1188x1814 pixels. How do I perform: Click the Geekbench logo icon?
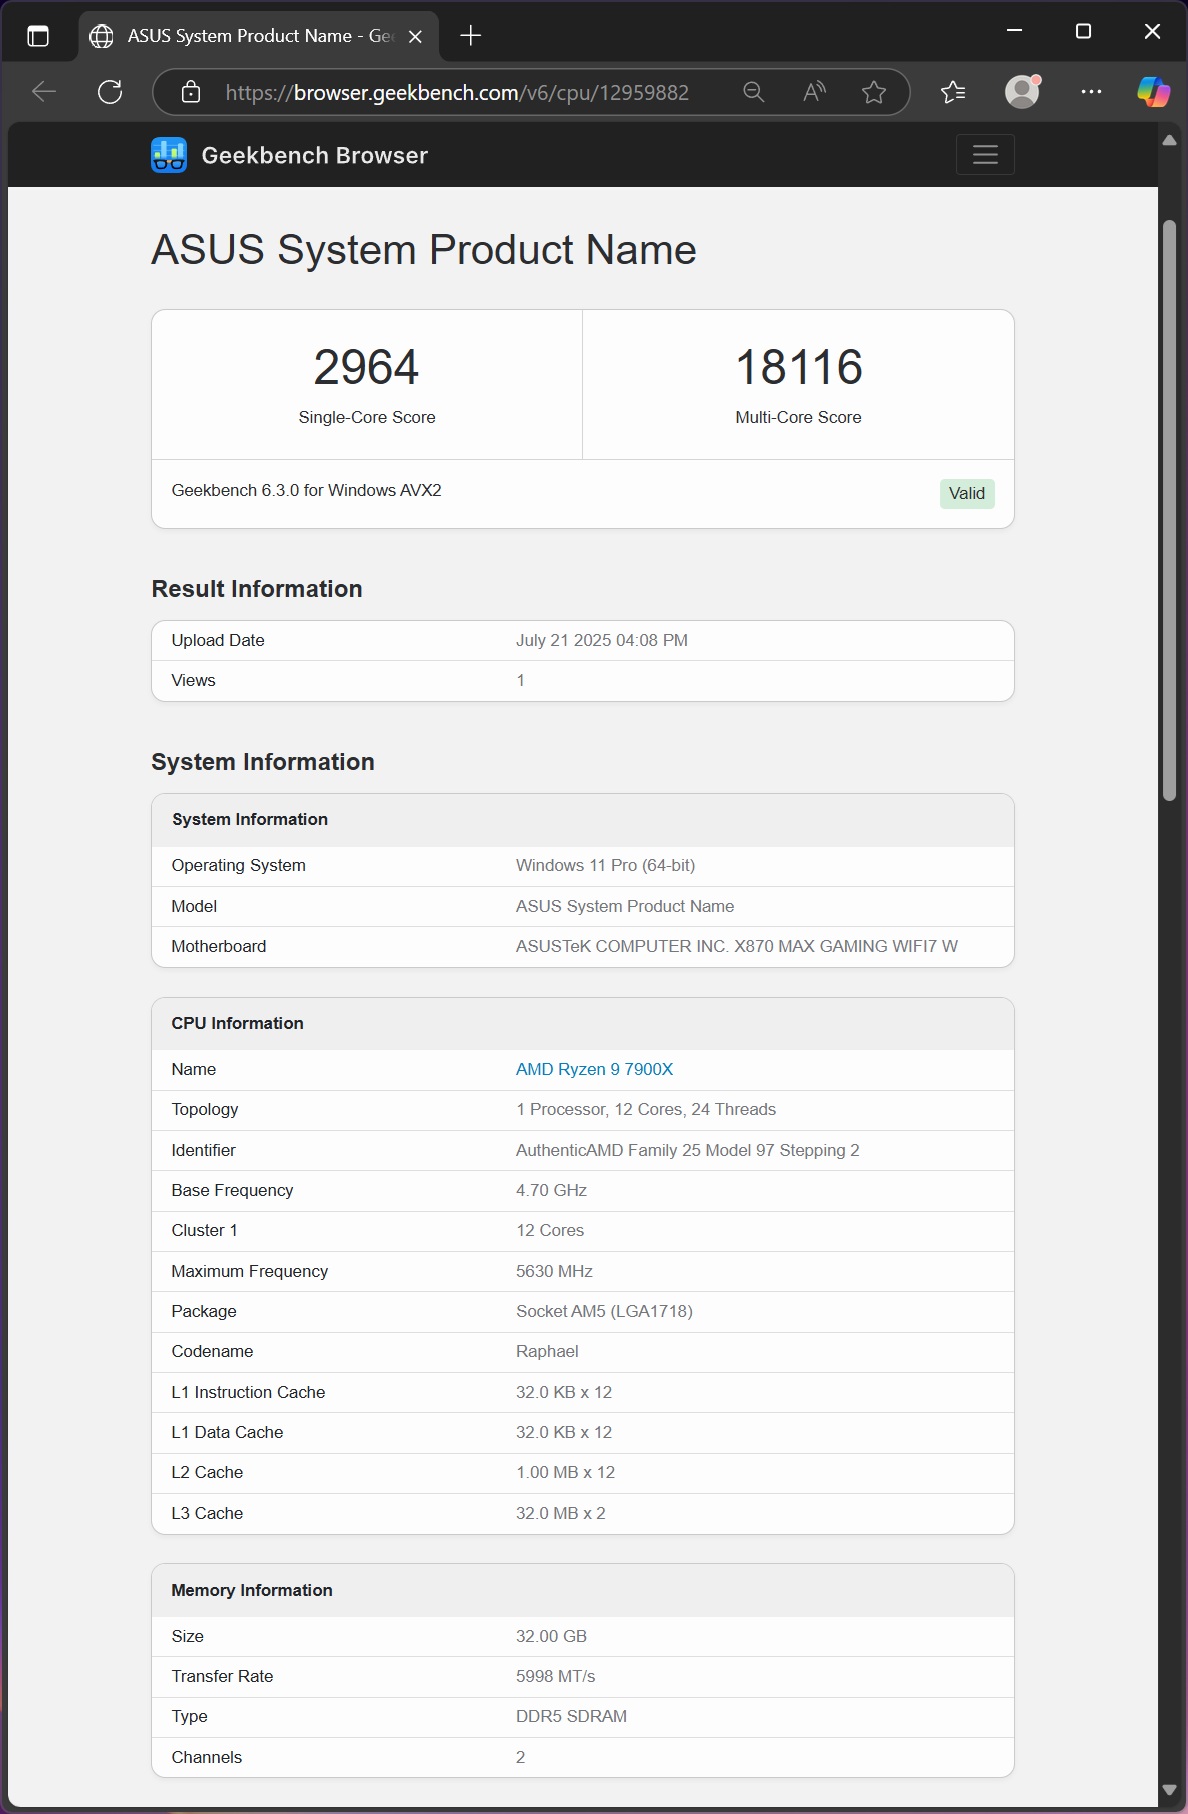point(169,155)
